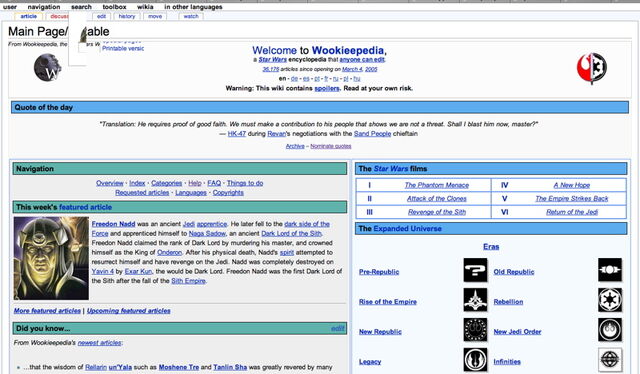Open the Things to do link
Viewport: 640px width, 374px height.
(245, 183)
